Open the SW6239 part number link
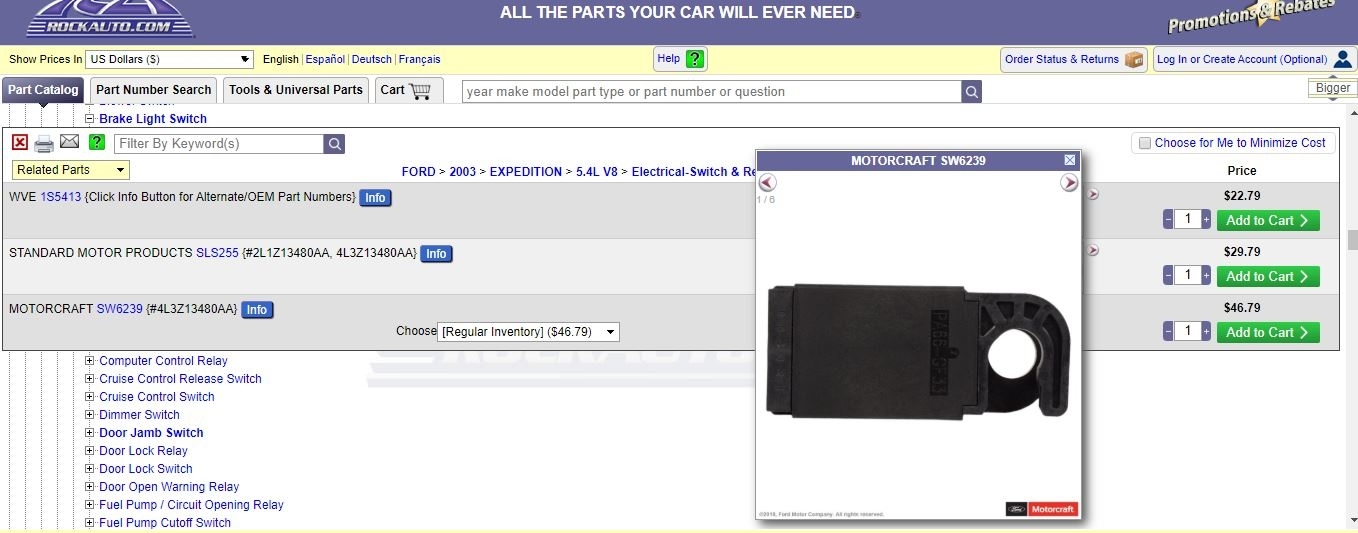 pos(120,309)
